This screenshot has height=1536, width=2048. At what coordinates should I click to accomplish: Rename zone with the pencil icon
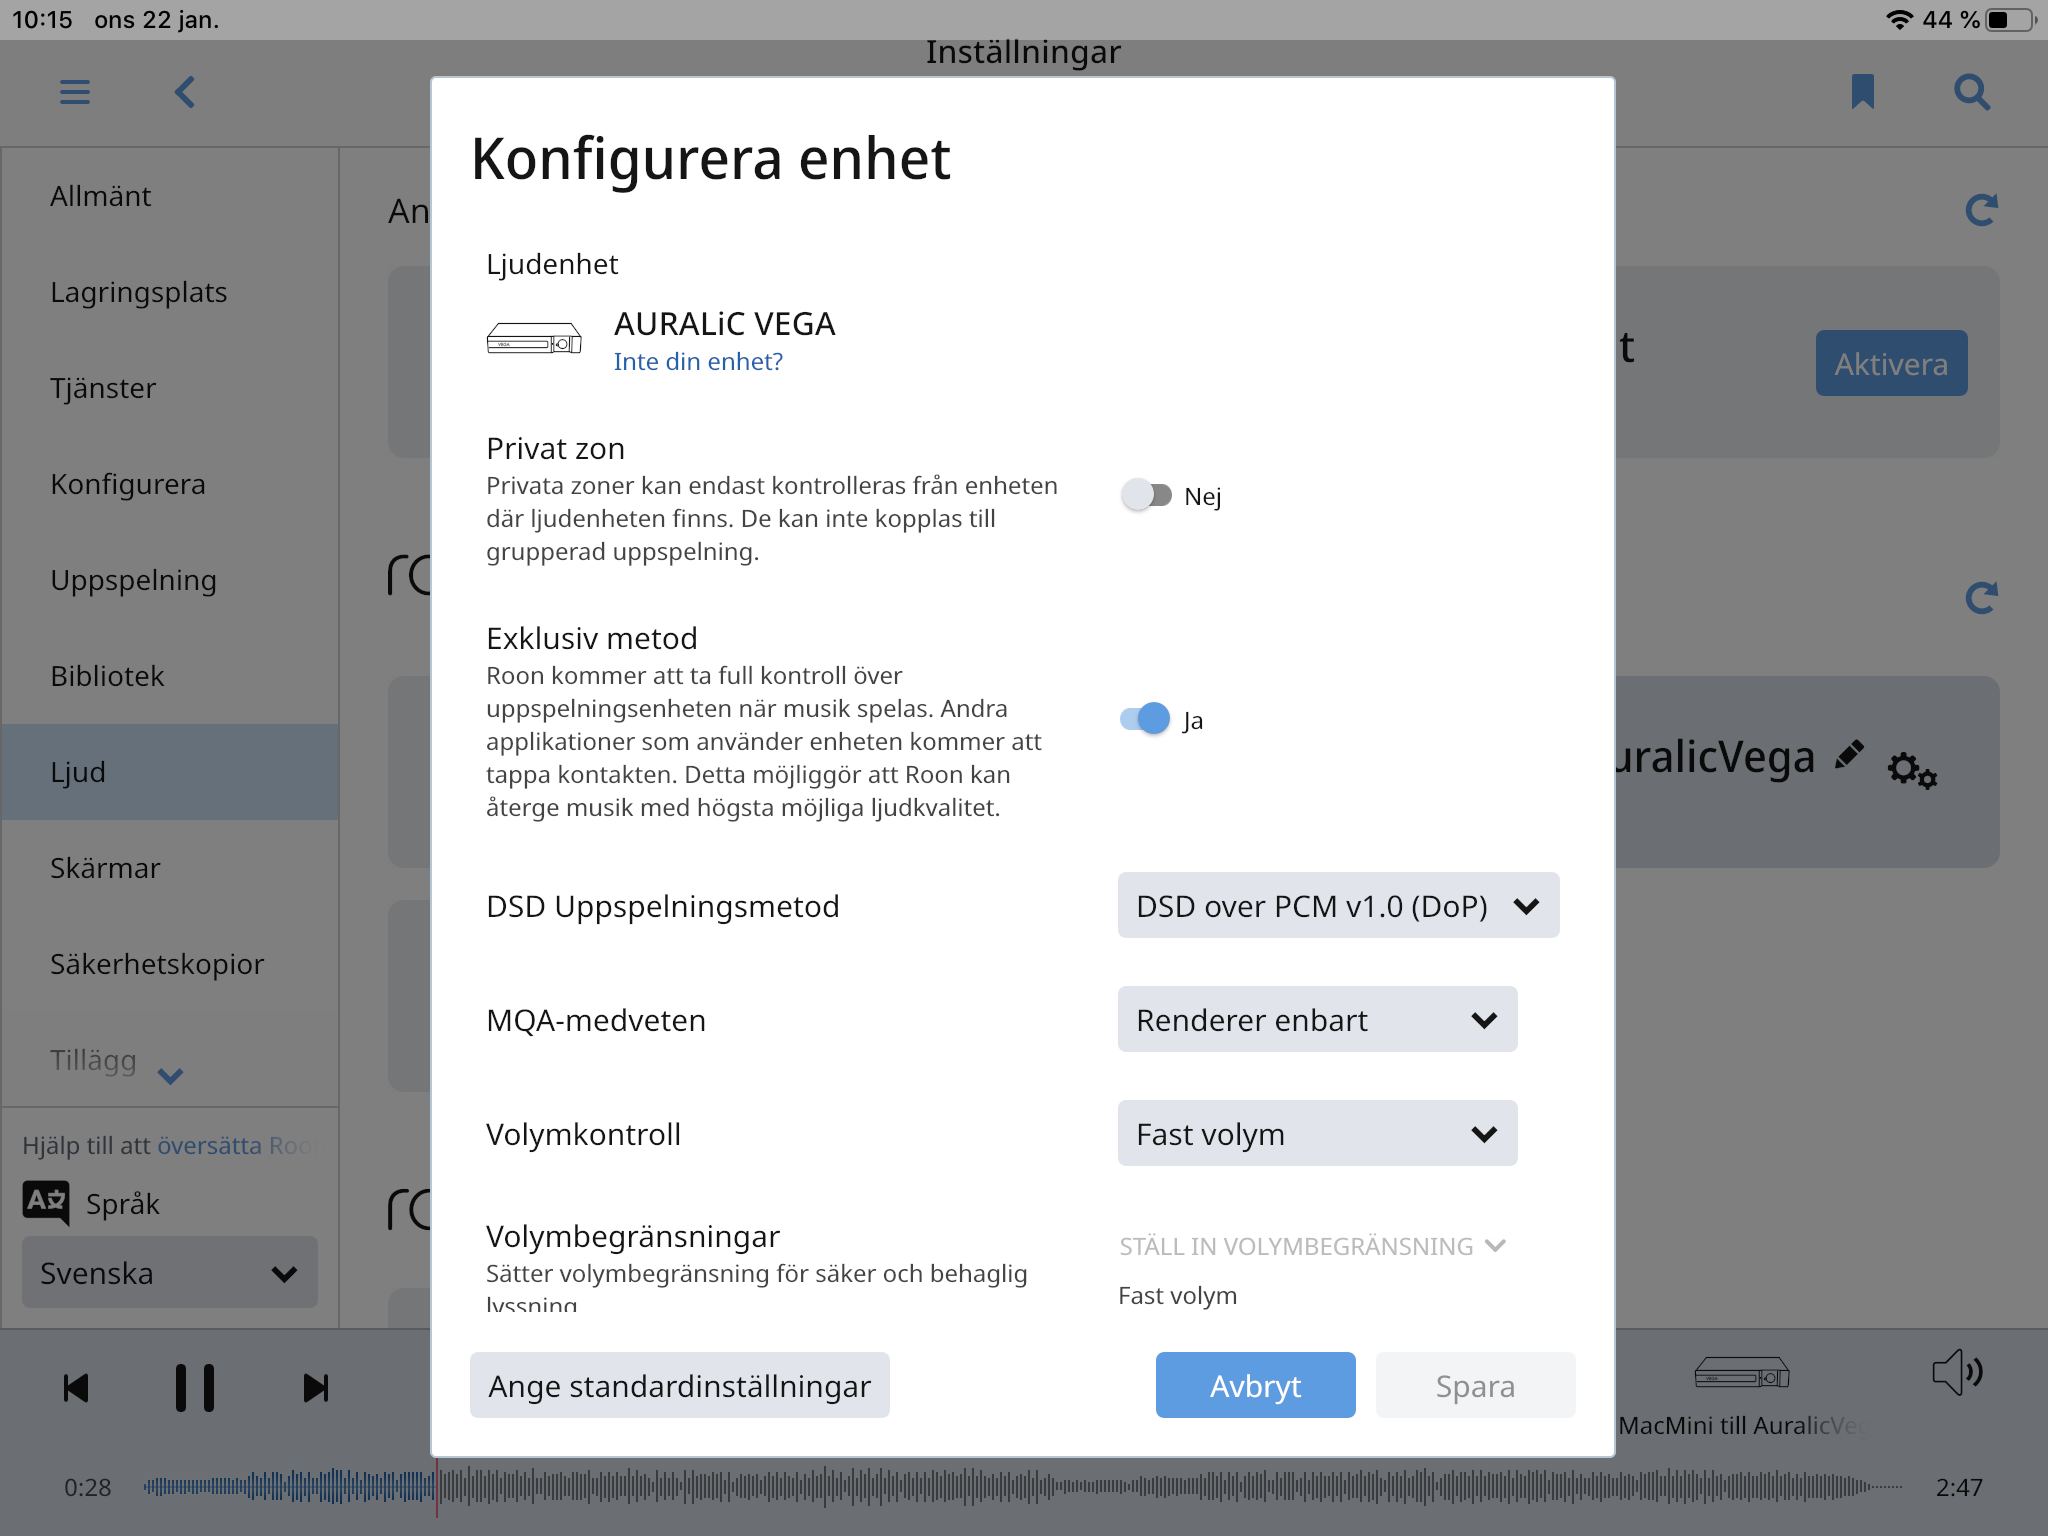1850,755
